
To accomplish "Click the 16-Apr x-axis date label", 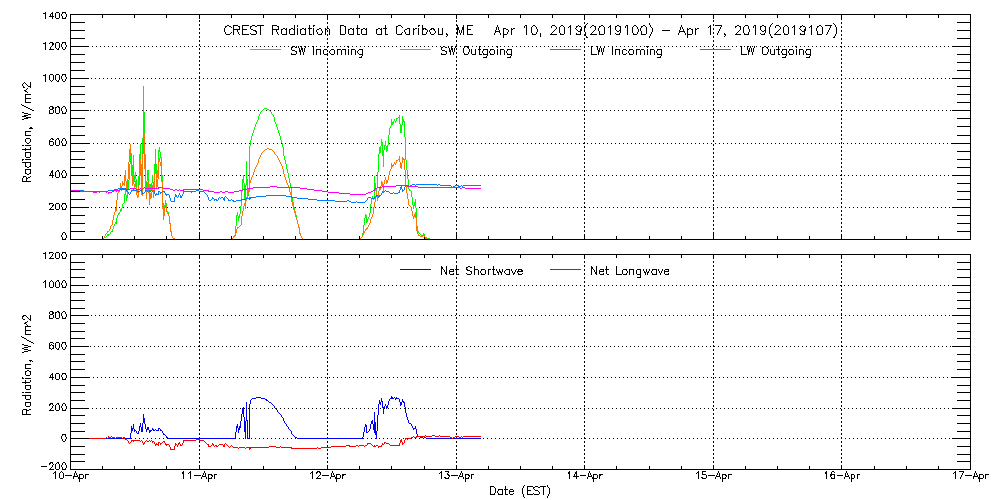I will 841,477.
